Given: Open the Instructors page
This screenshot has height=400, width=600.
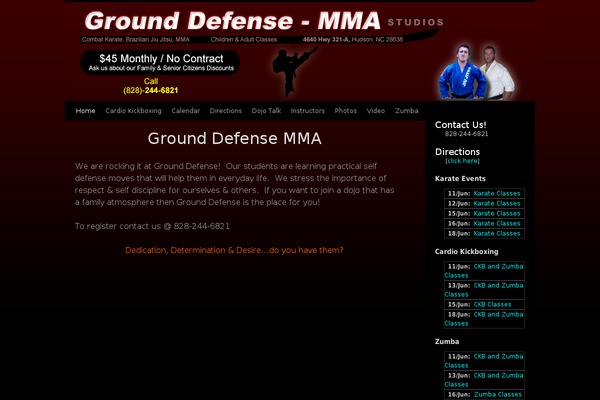Looking at the screenshot, I should pyautogui.click(x=307, y=111).
